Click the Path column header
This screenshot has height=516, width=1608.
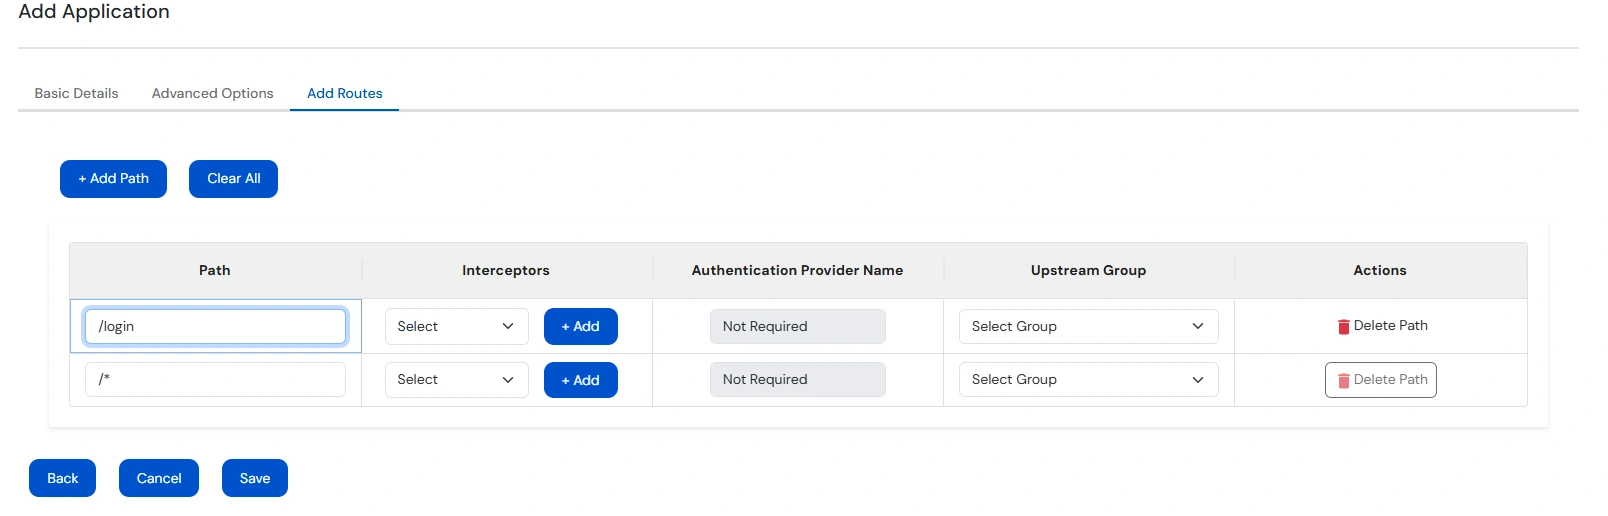point(215,270)
